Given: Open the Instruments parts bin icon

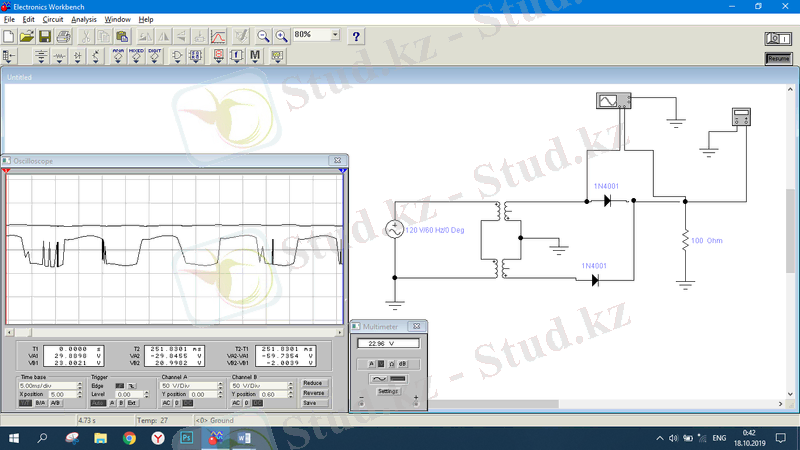Looking at the screenshot, I should 275,57.
